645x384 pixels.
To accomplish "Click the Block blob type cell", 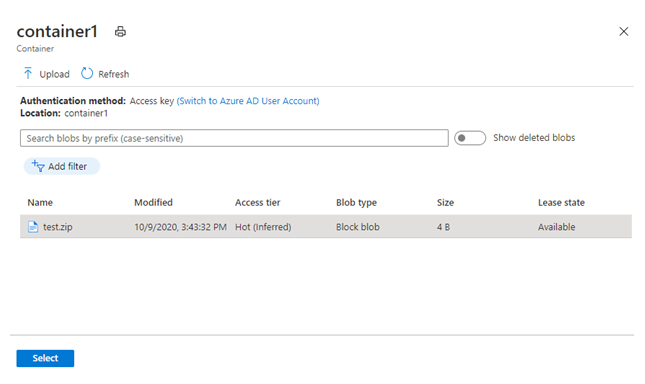I will (358, 227).
